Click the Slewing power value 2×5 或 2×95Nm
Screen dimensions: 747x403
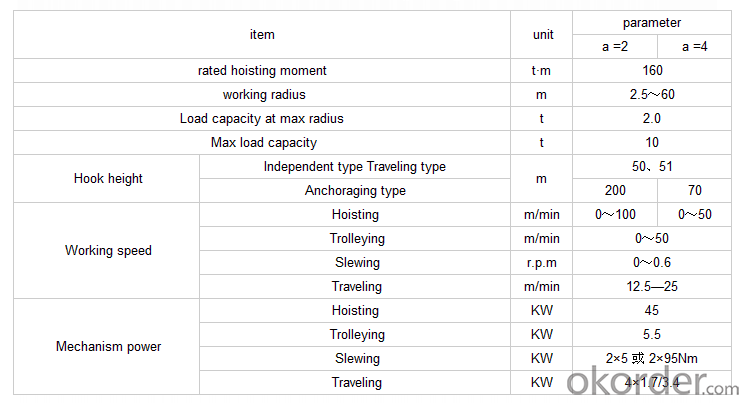coord(652,358)
